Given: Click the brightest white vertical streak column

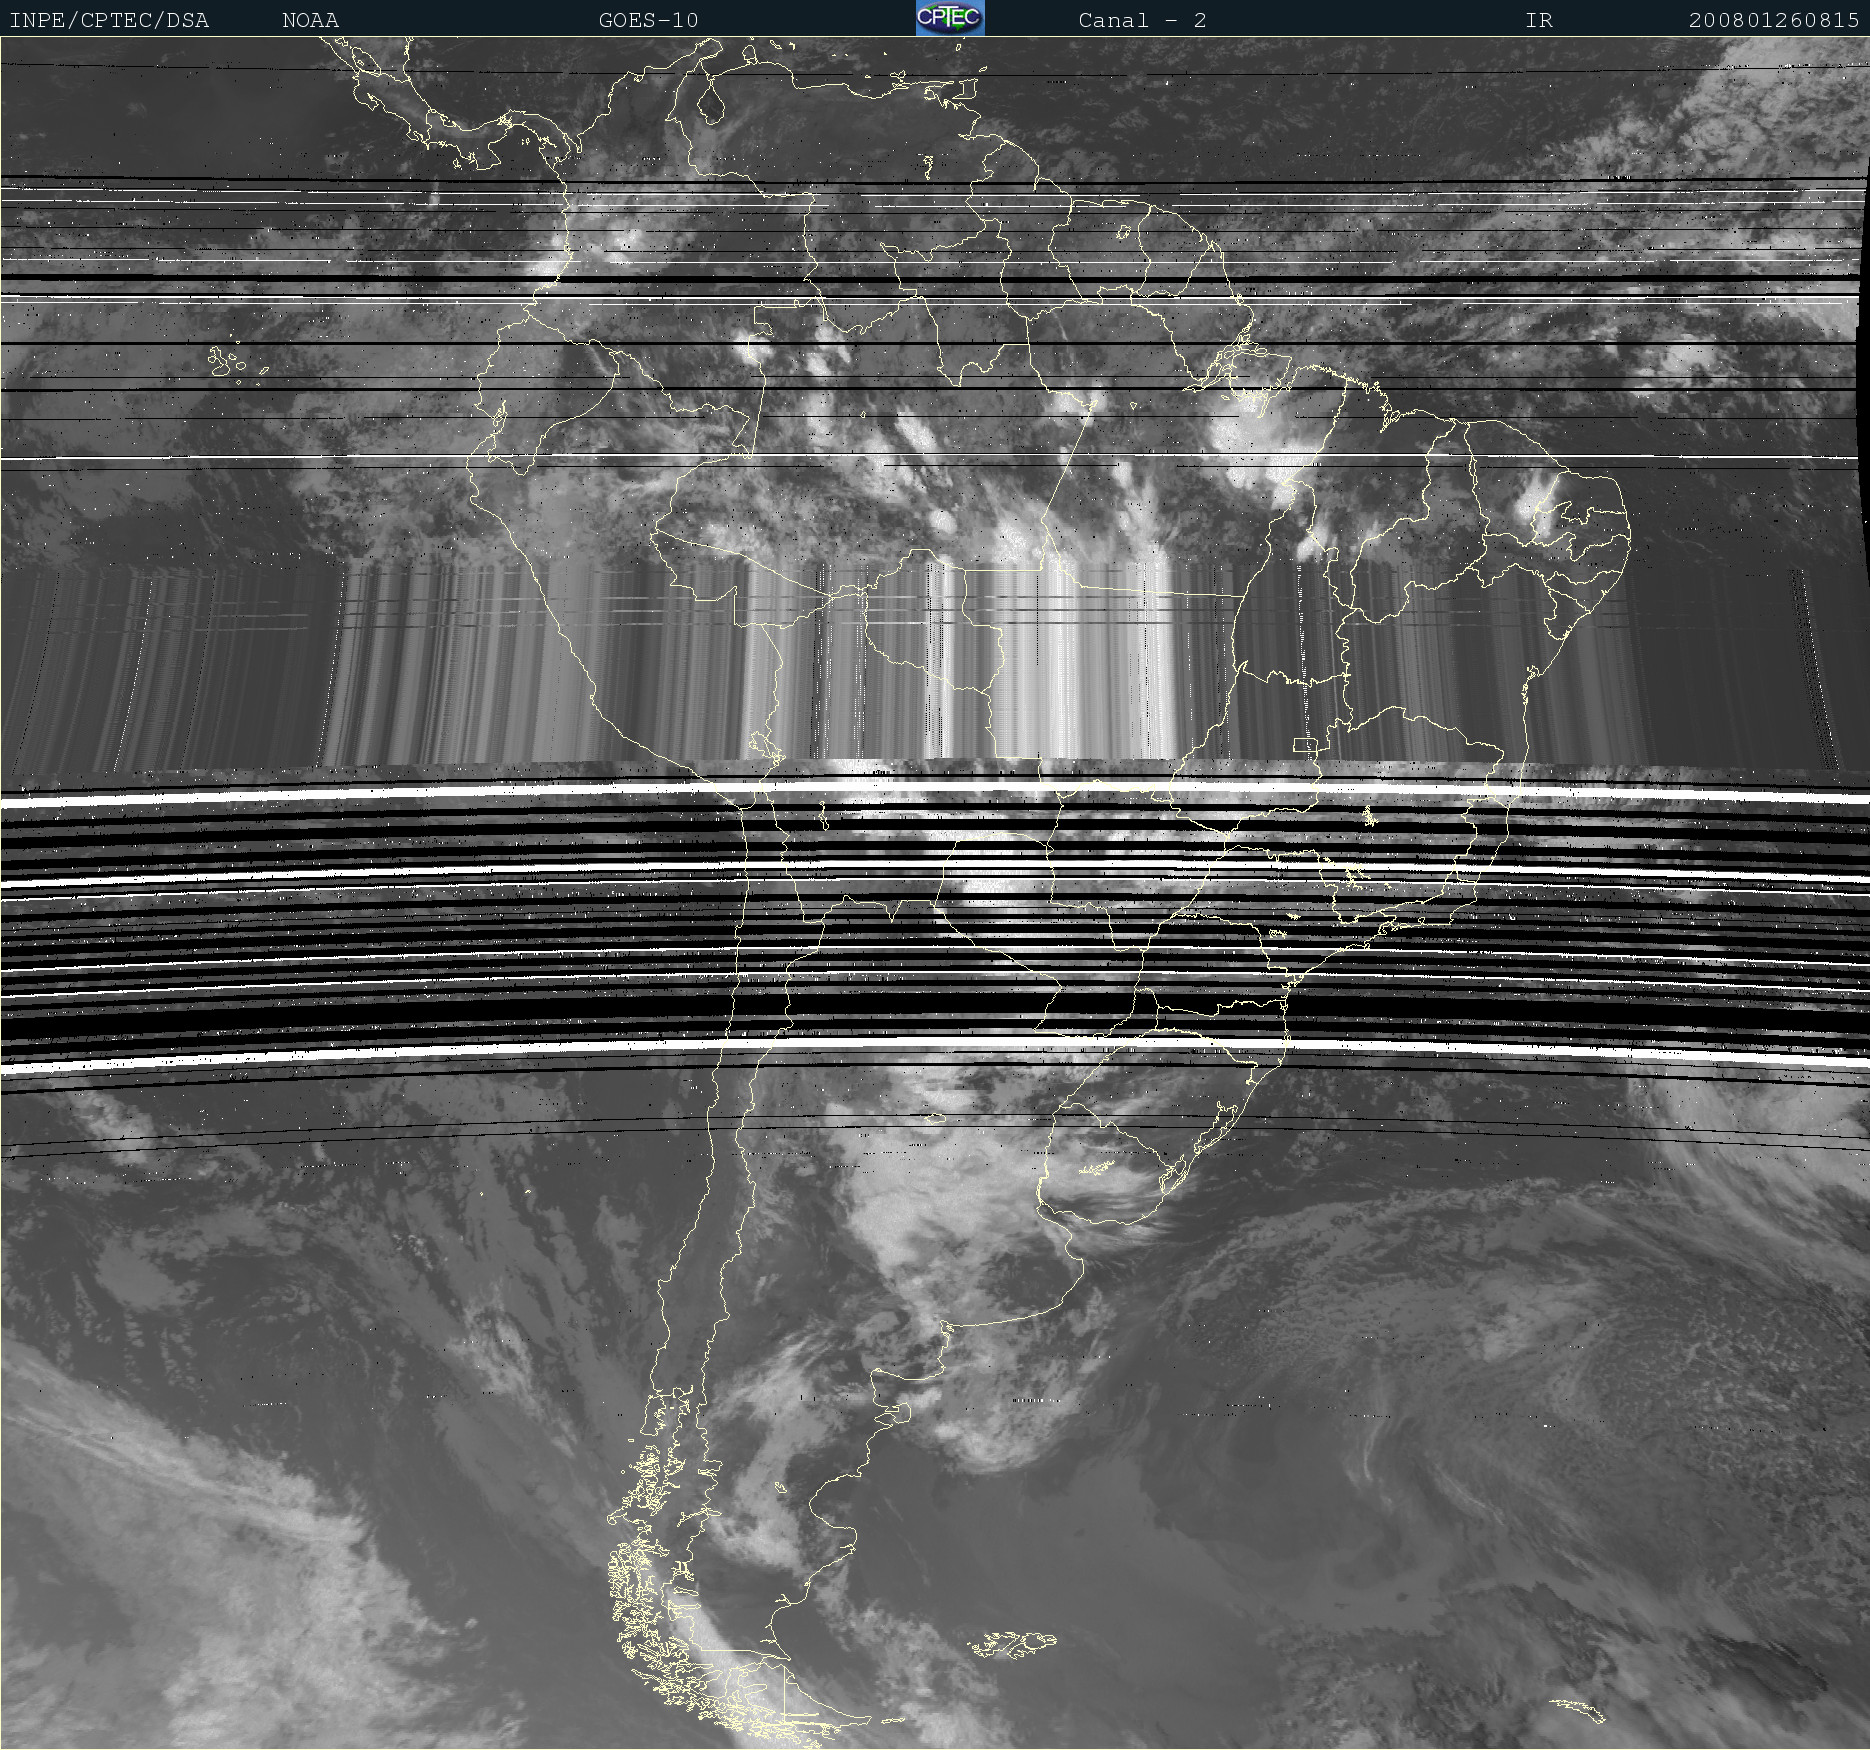Looking at the screenshot, I should pos(1060,660).
